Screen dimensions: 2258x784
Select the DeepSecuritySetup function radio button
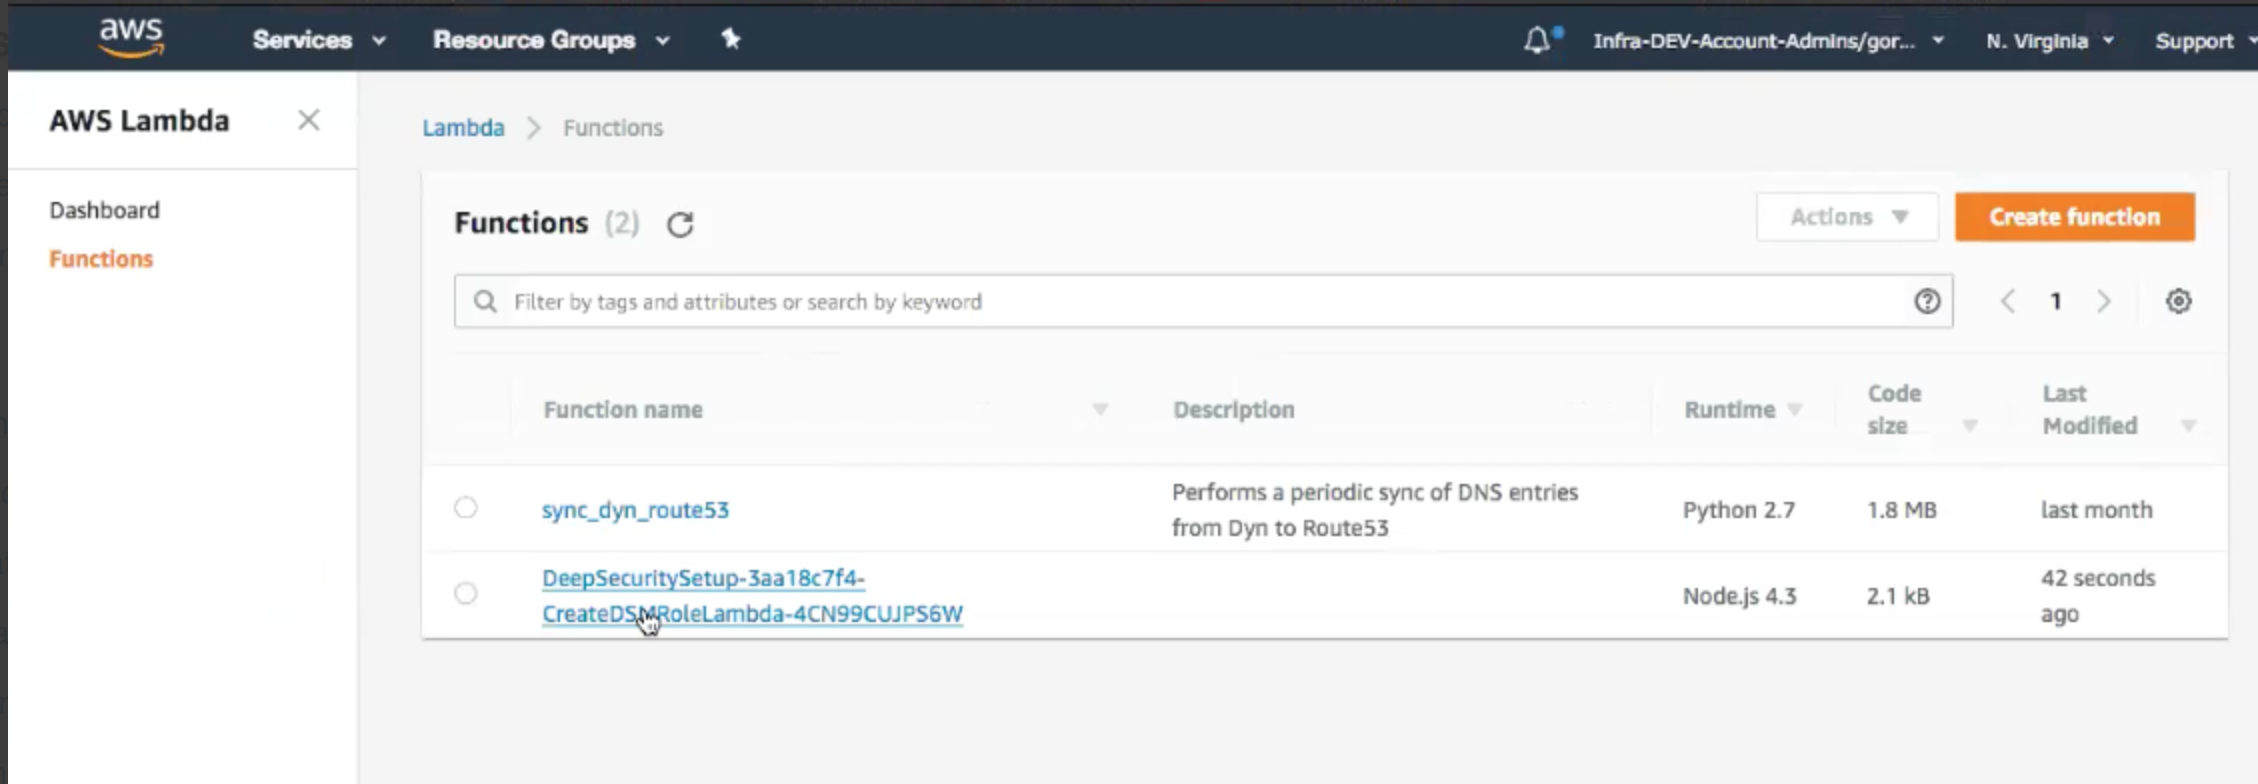tap(466, 594)
